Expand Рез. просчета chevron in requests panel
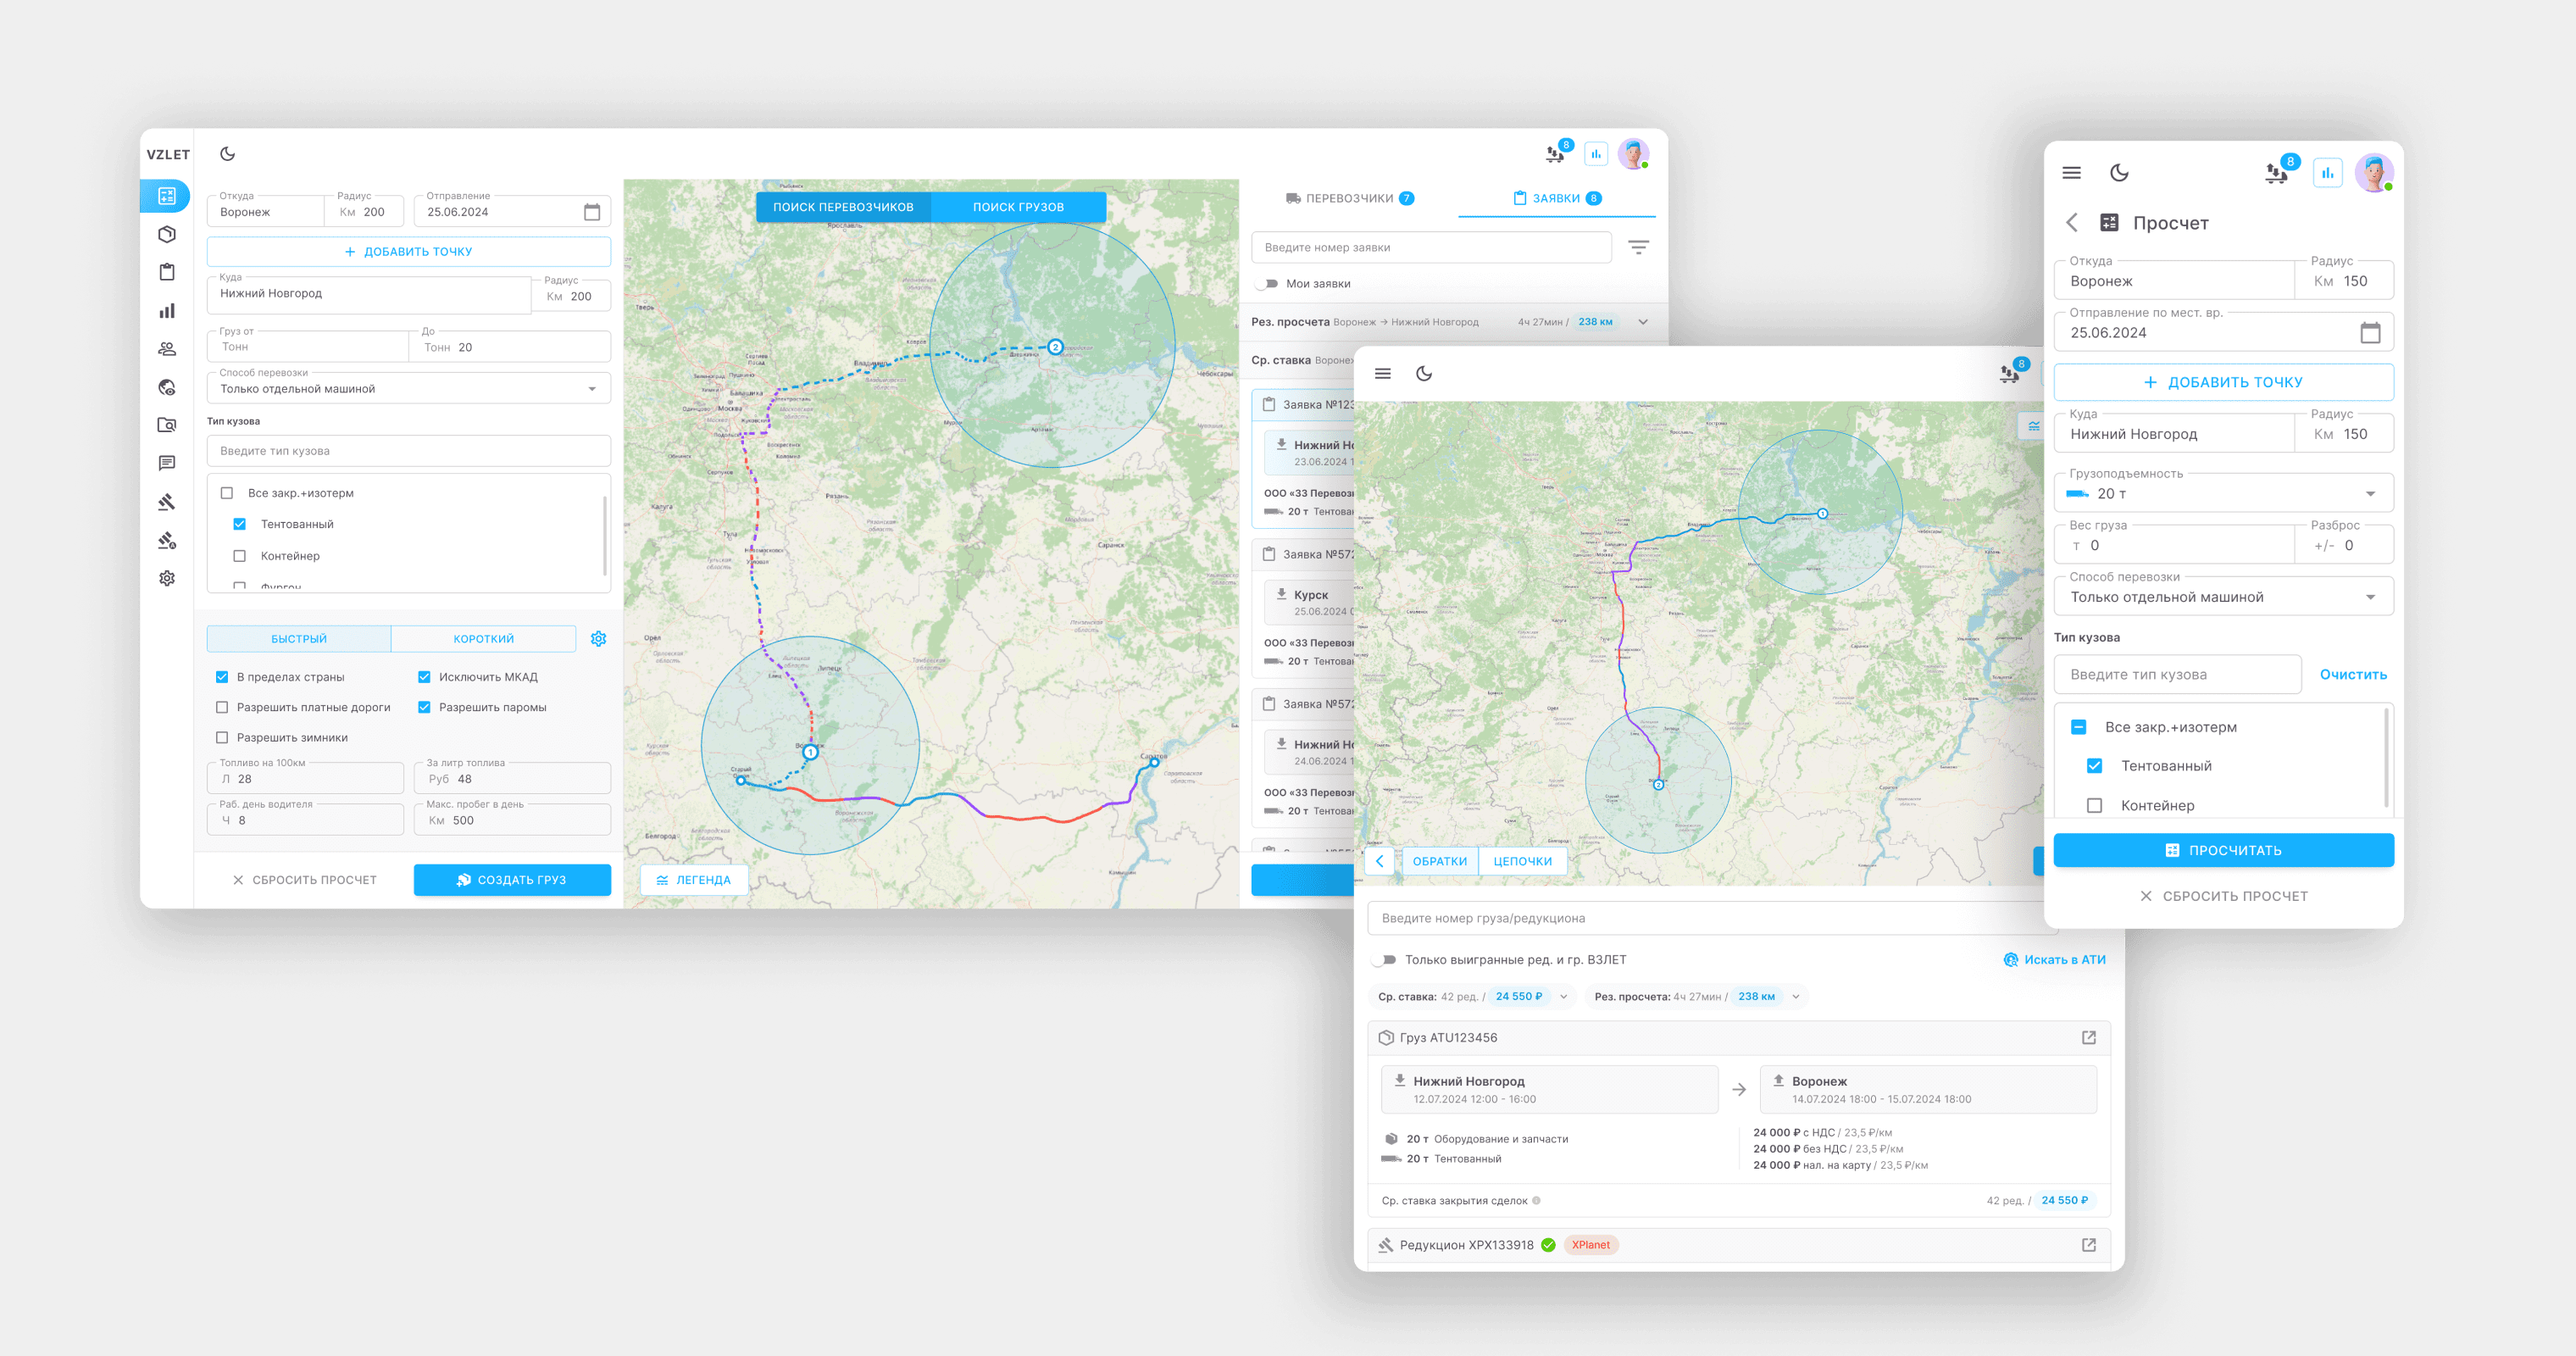 (1643, 322)
